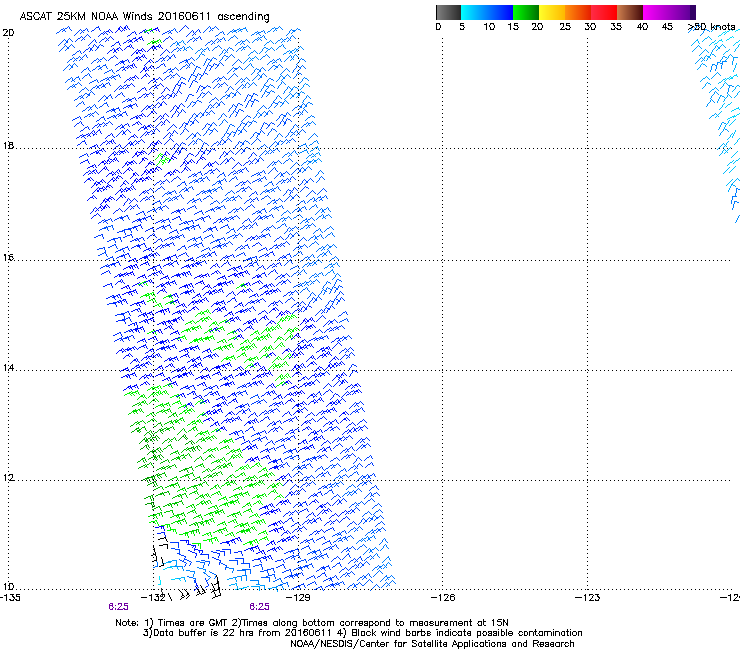Viewport: 740px width, 650px height.
Task: Click the plot title 'ASCAT 25KM NOAA Winds 20160611 ascending'
Action: coord(144,17)
